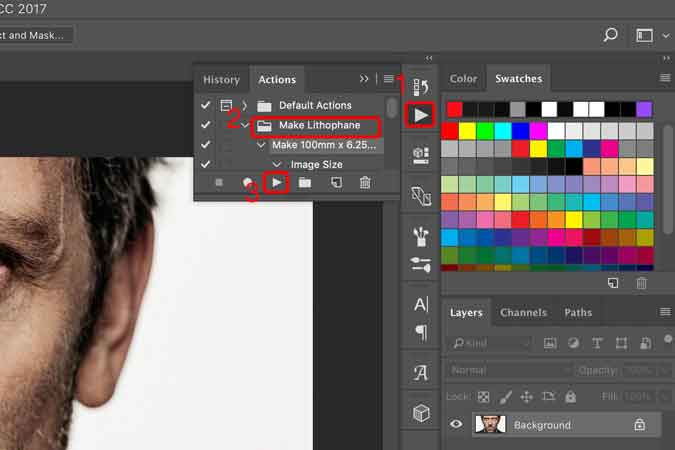
Task: Click Create new action icon
Action: [x=336, y=183]
